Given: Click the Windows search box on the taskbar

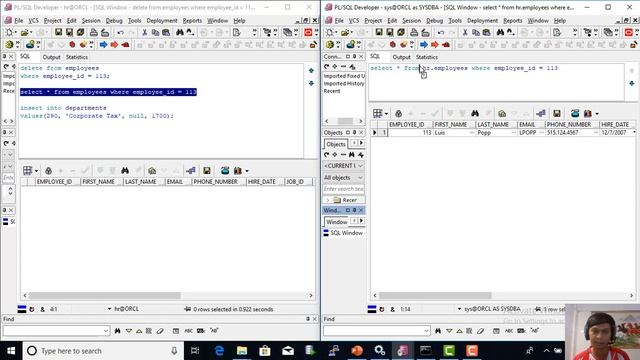Looking at the screenshot, I should click(102, 351).
